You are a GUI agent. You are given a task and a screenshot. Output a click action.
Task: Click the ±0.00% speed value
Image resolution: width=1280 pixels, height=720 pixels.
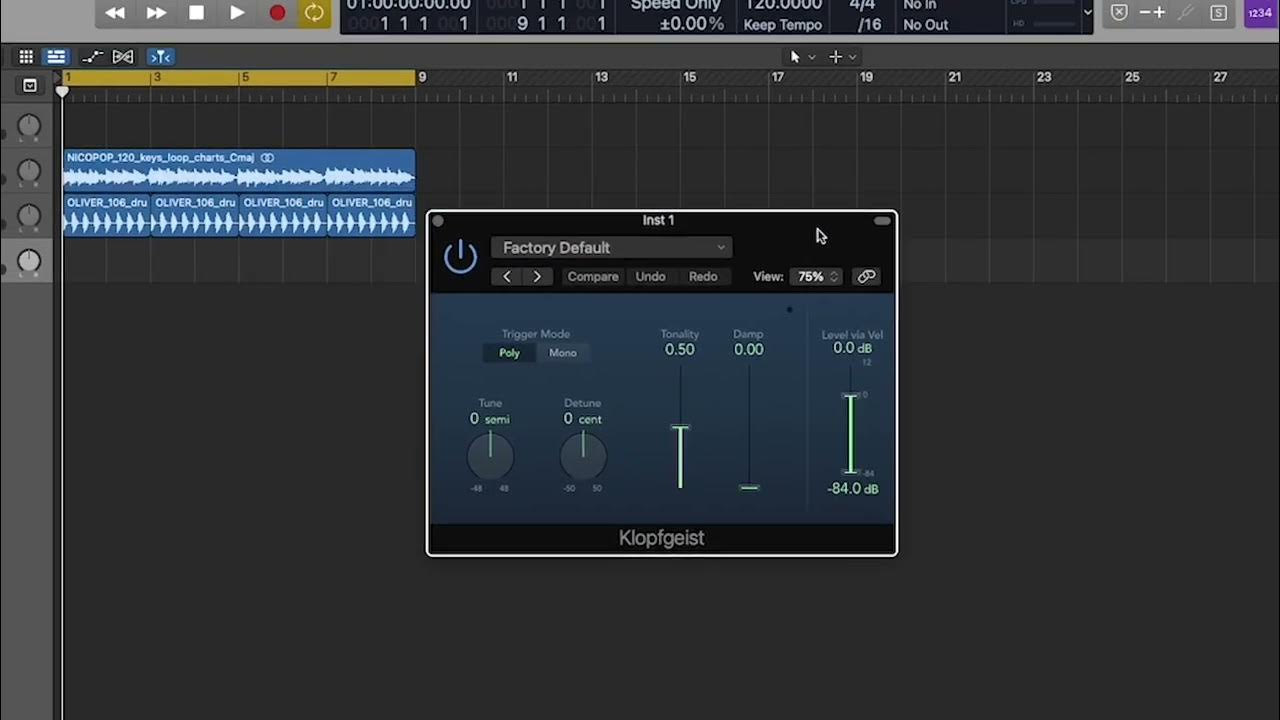click(x=691, y=25)
